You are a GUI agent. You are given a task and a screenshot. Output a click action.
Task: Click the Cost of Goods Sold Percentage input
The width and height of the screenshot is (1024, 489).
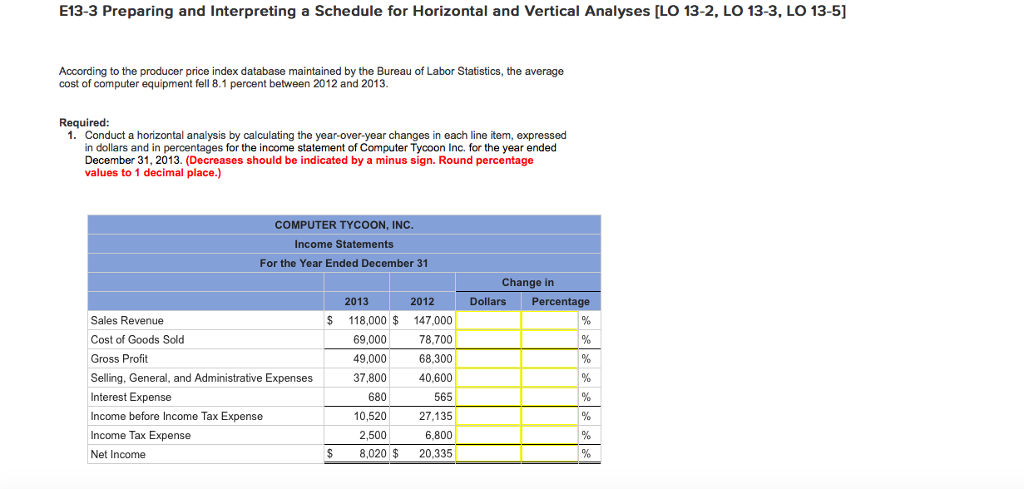point(549,339)
